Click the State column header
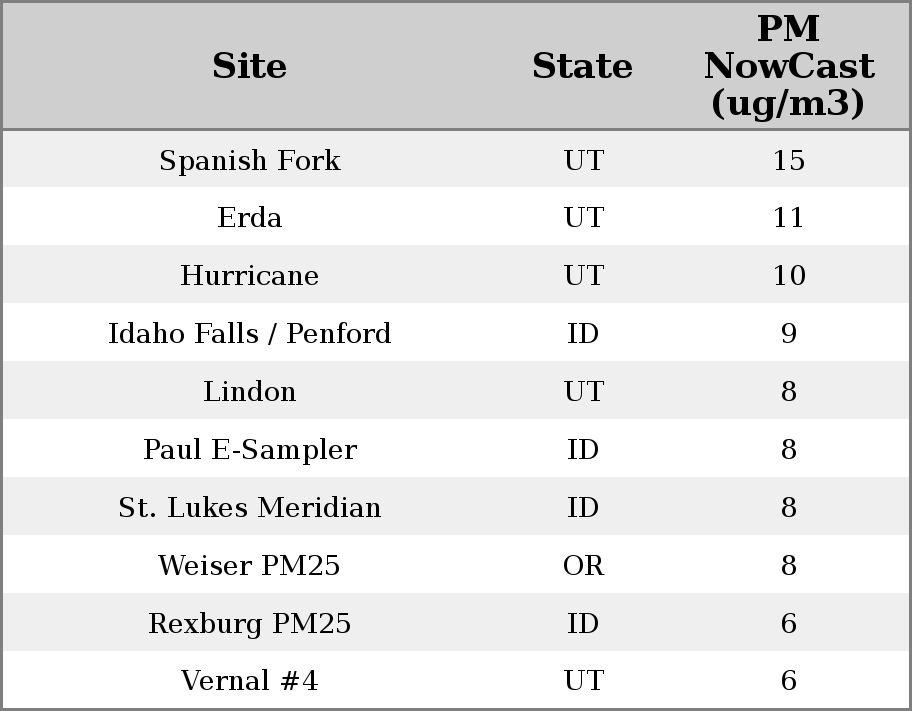912x711 pixels. coord(582,66)
